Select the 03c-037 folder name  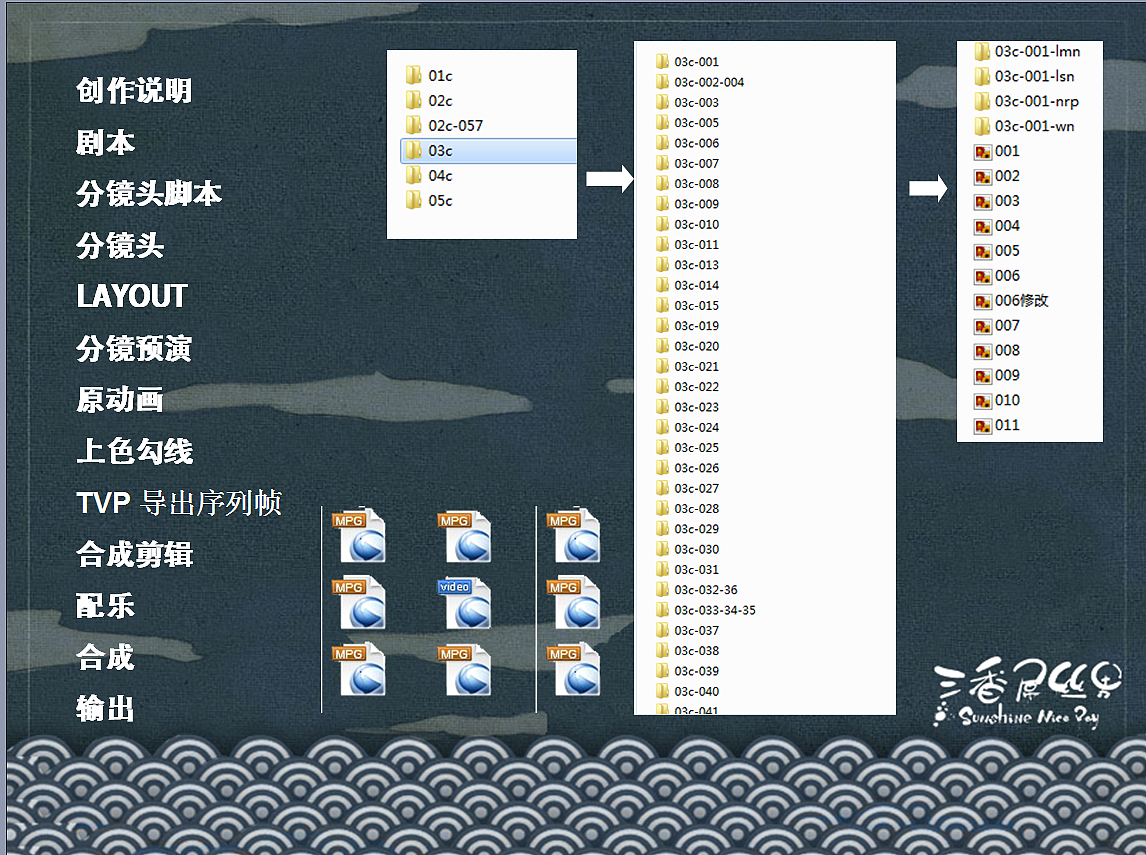[x=697, y=630]
